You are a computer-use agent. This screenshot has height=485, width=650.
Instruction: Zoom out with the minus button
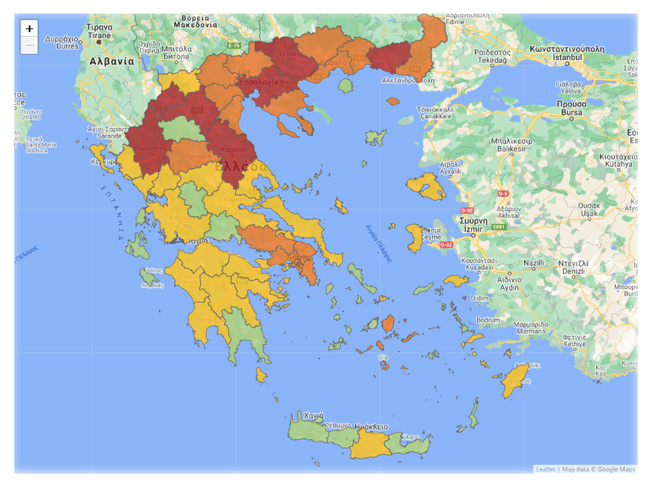pyautogui.click(x=29, y=46)
